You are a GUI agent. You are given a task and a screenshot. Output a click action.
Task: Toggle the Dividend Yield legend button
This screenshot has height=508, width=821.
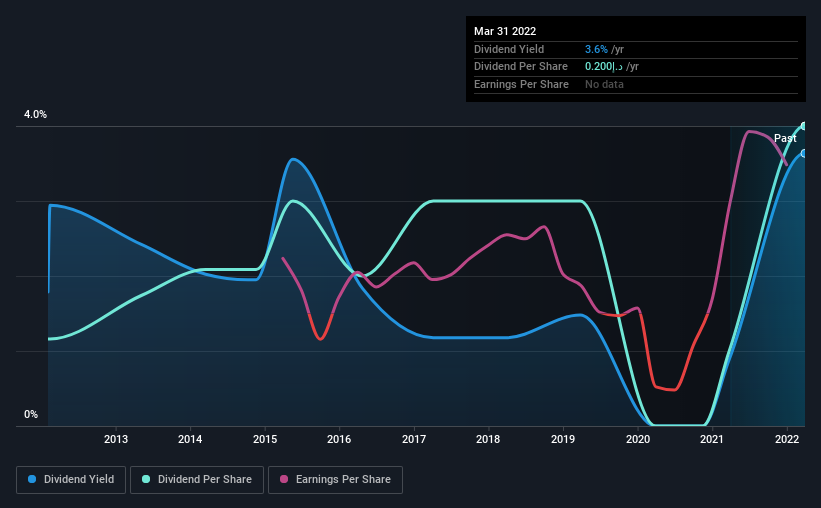coord(71,480)
